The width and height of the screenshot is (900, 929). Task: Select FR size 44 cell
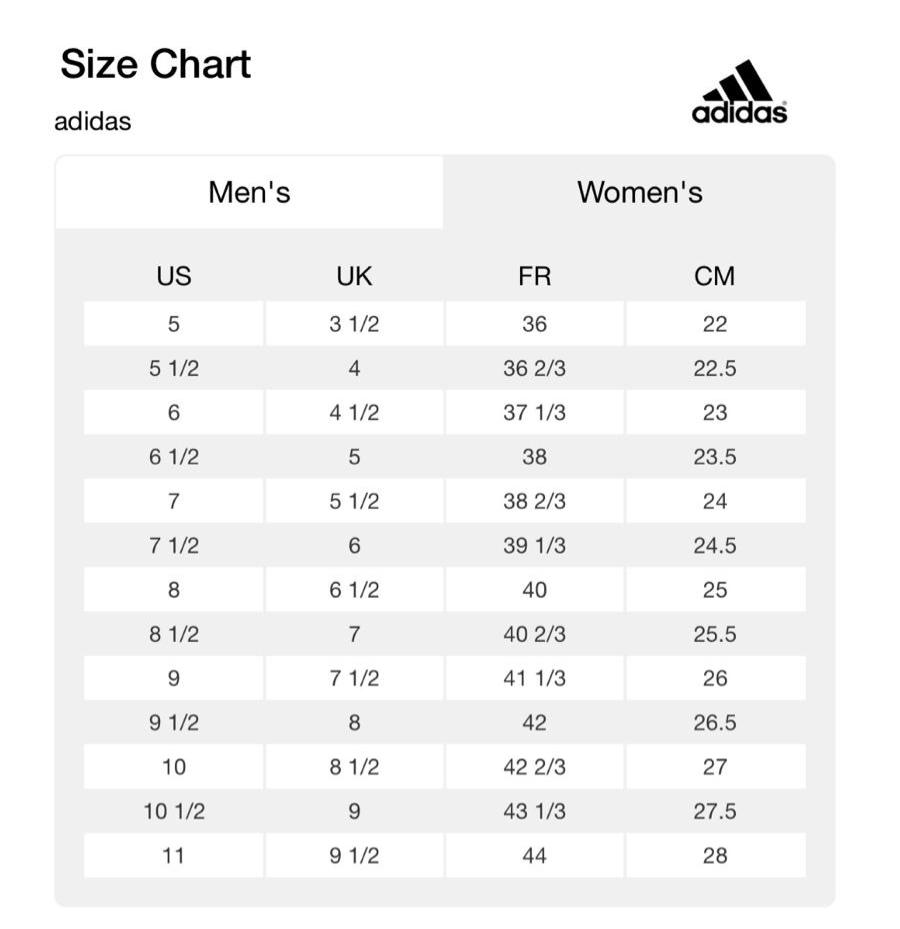[x=534, y=856]
